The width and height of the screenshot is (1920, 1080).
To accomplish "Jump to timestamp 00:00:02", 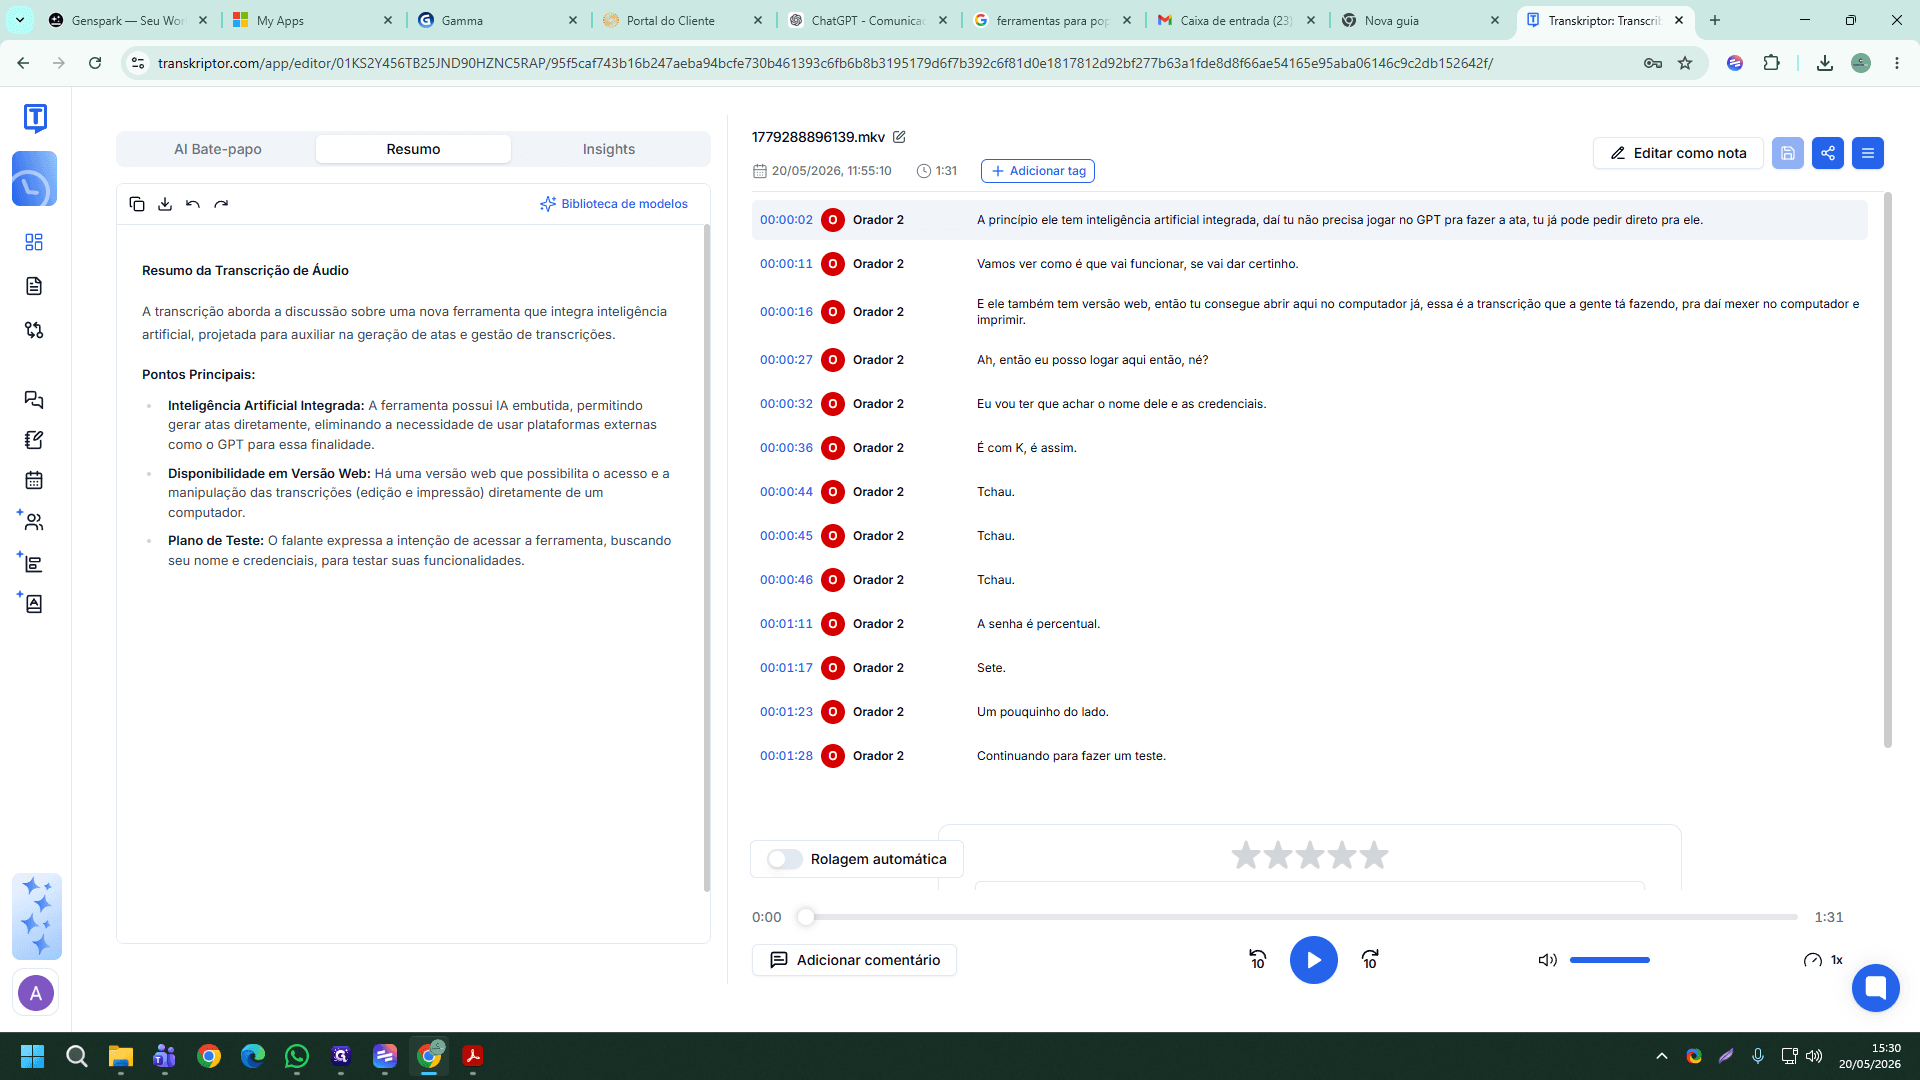I will coord(786,220).
